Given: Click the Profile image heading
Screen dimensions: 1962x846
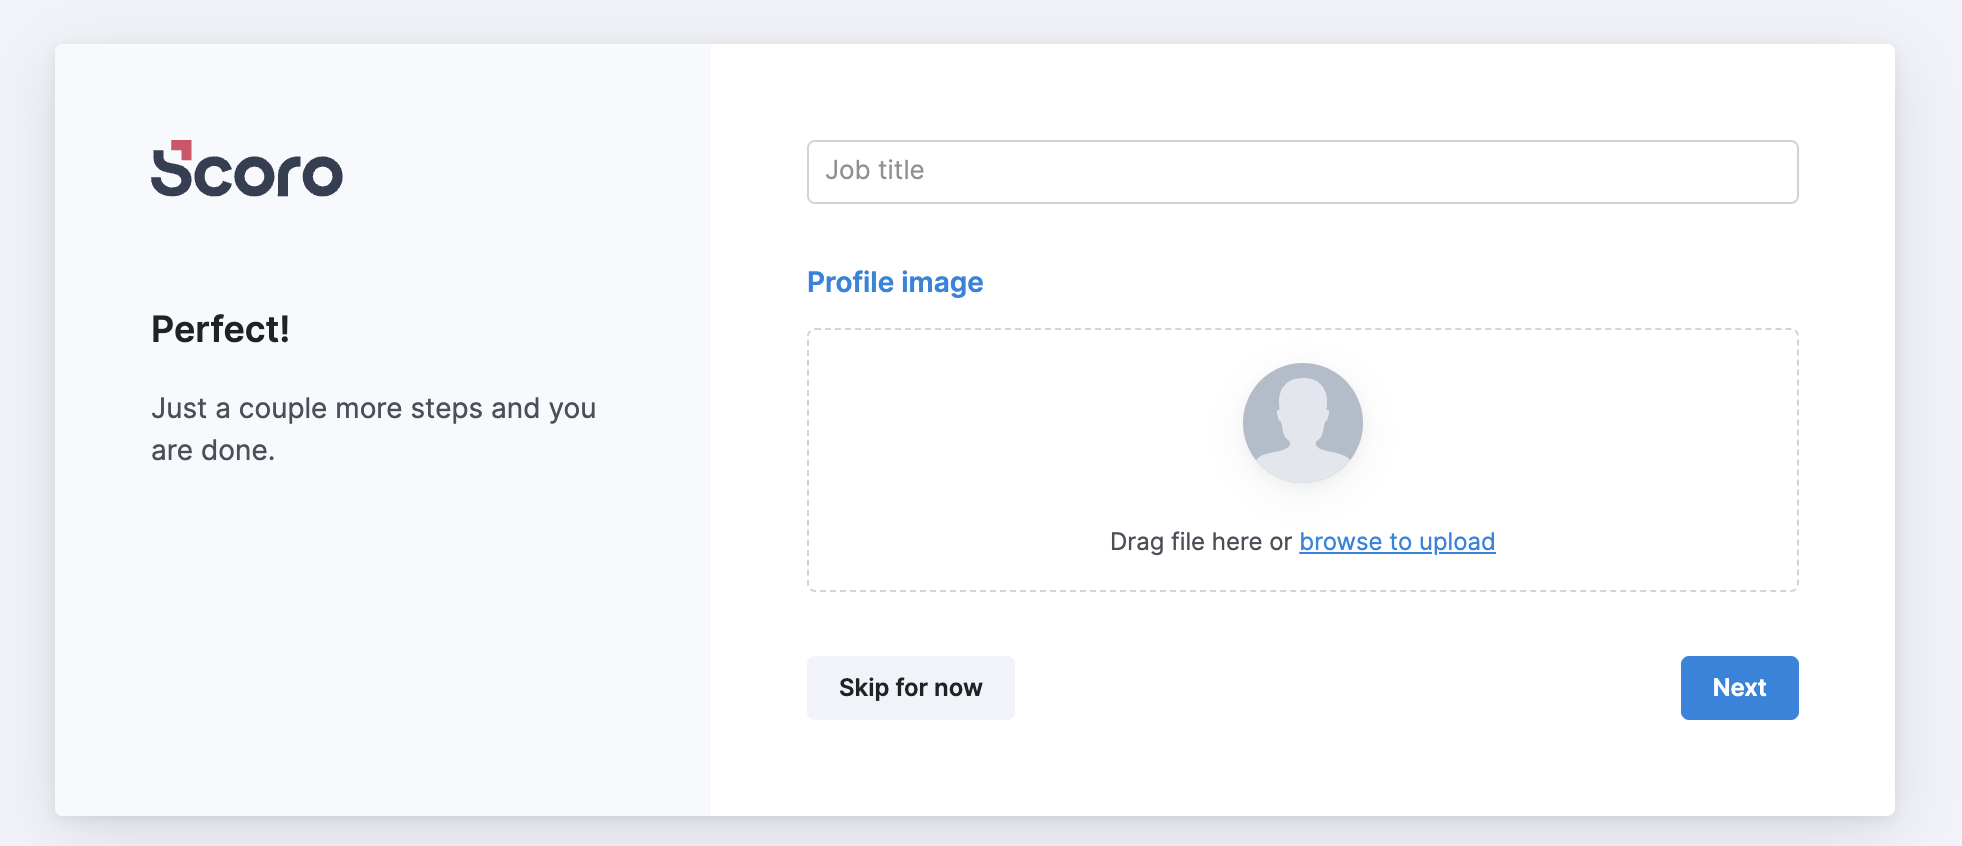Looking at the screenshot, I should click(895, 283).
